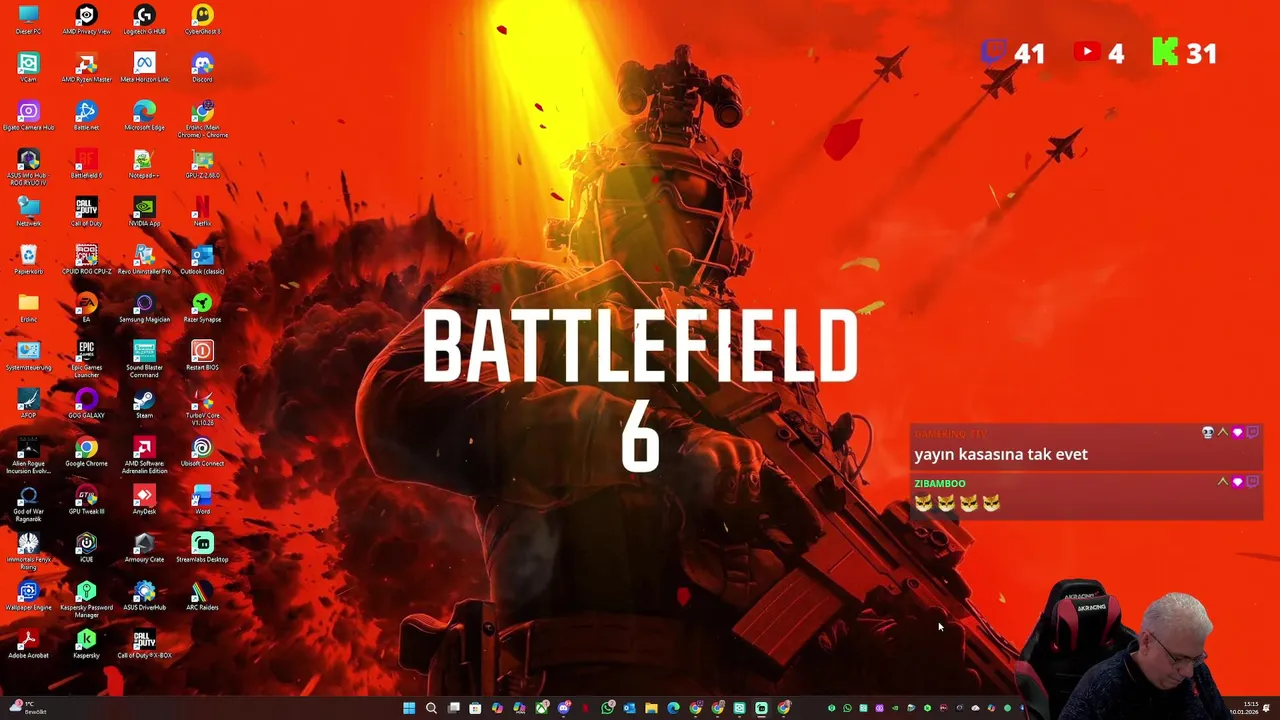Launch the Battle.net desktop shortcut
This screenshot has width=1280, height=720.
pos(86,115)
